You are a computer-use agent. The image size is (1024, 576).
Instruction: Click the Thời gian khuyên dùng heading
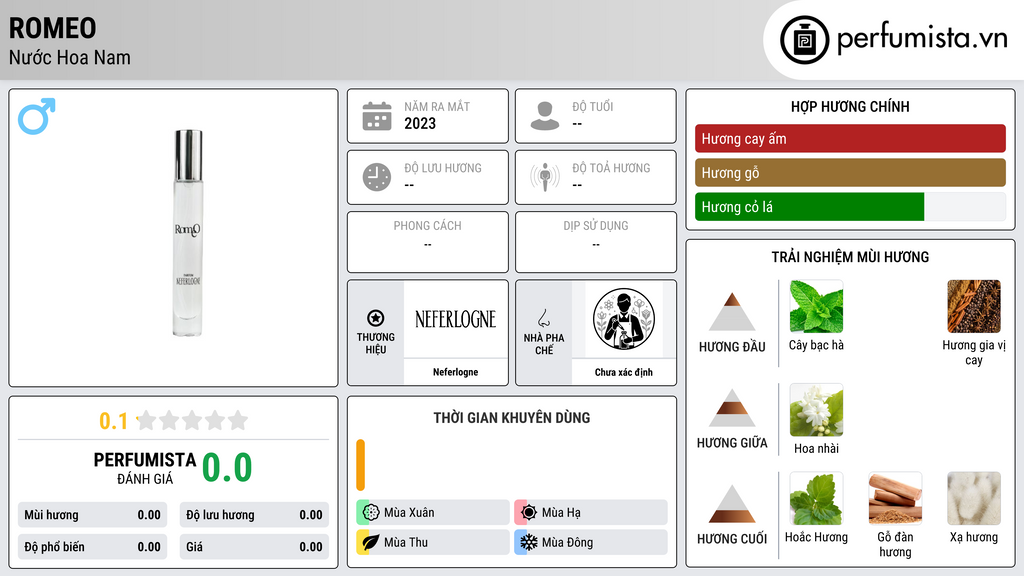[x=512, y=417]
